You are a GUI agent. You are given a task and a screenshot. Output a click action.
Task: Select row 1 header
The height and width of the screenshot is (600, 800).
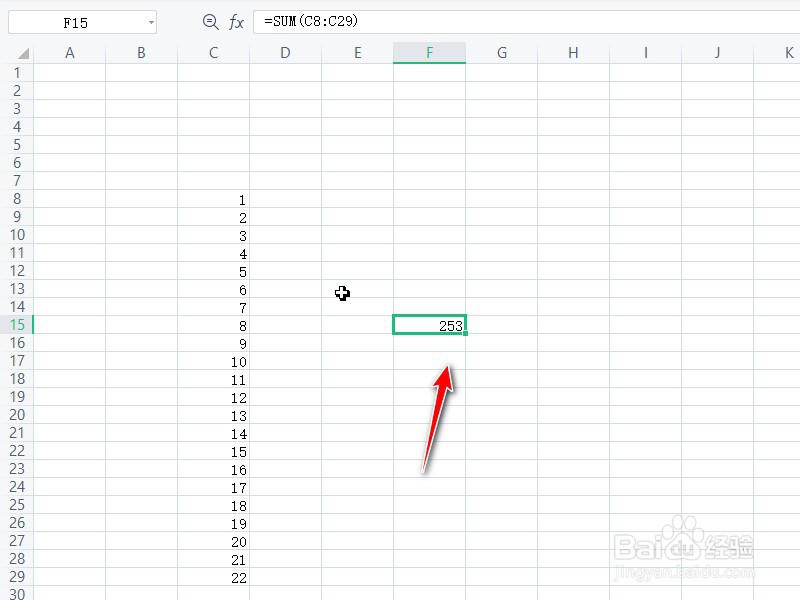[17, 73]
